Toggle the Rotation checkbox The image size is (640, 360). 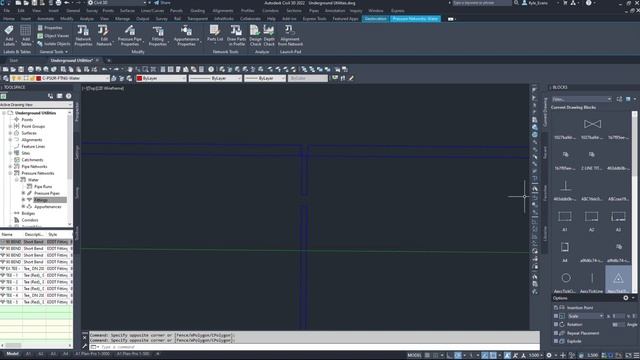[556, 324]
